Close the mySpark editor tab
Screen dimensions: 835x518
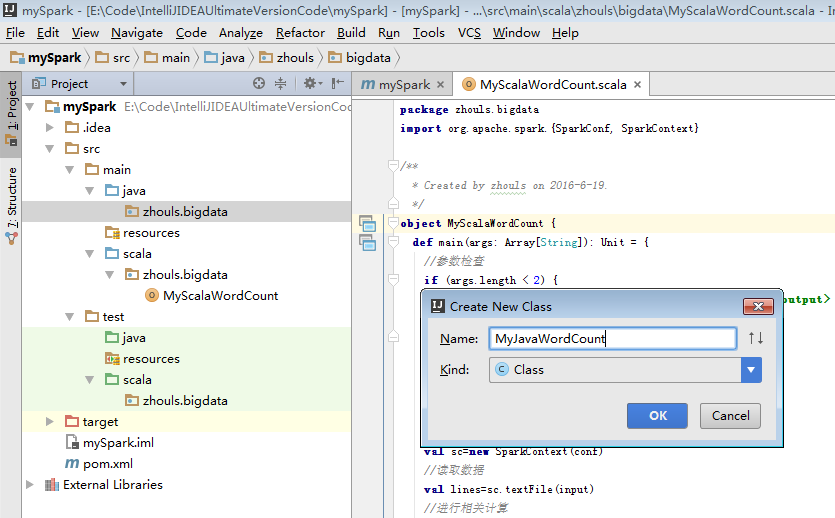pyautogui.click(x=440, y=85)
